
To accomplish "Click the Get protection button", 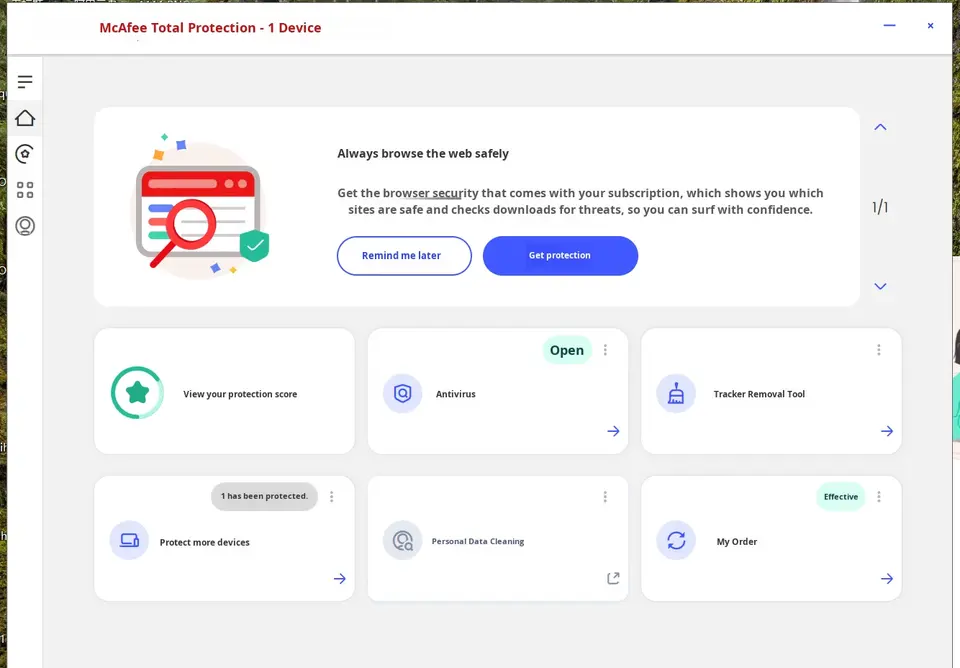I will (560, 255).
